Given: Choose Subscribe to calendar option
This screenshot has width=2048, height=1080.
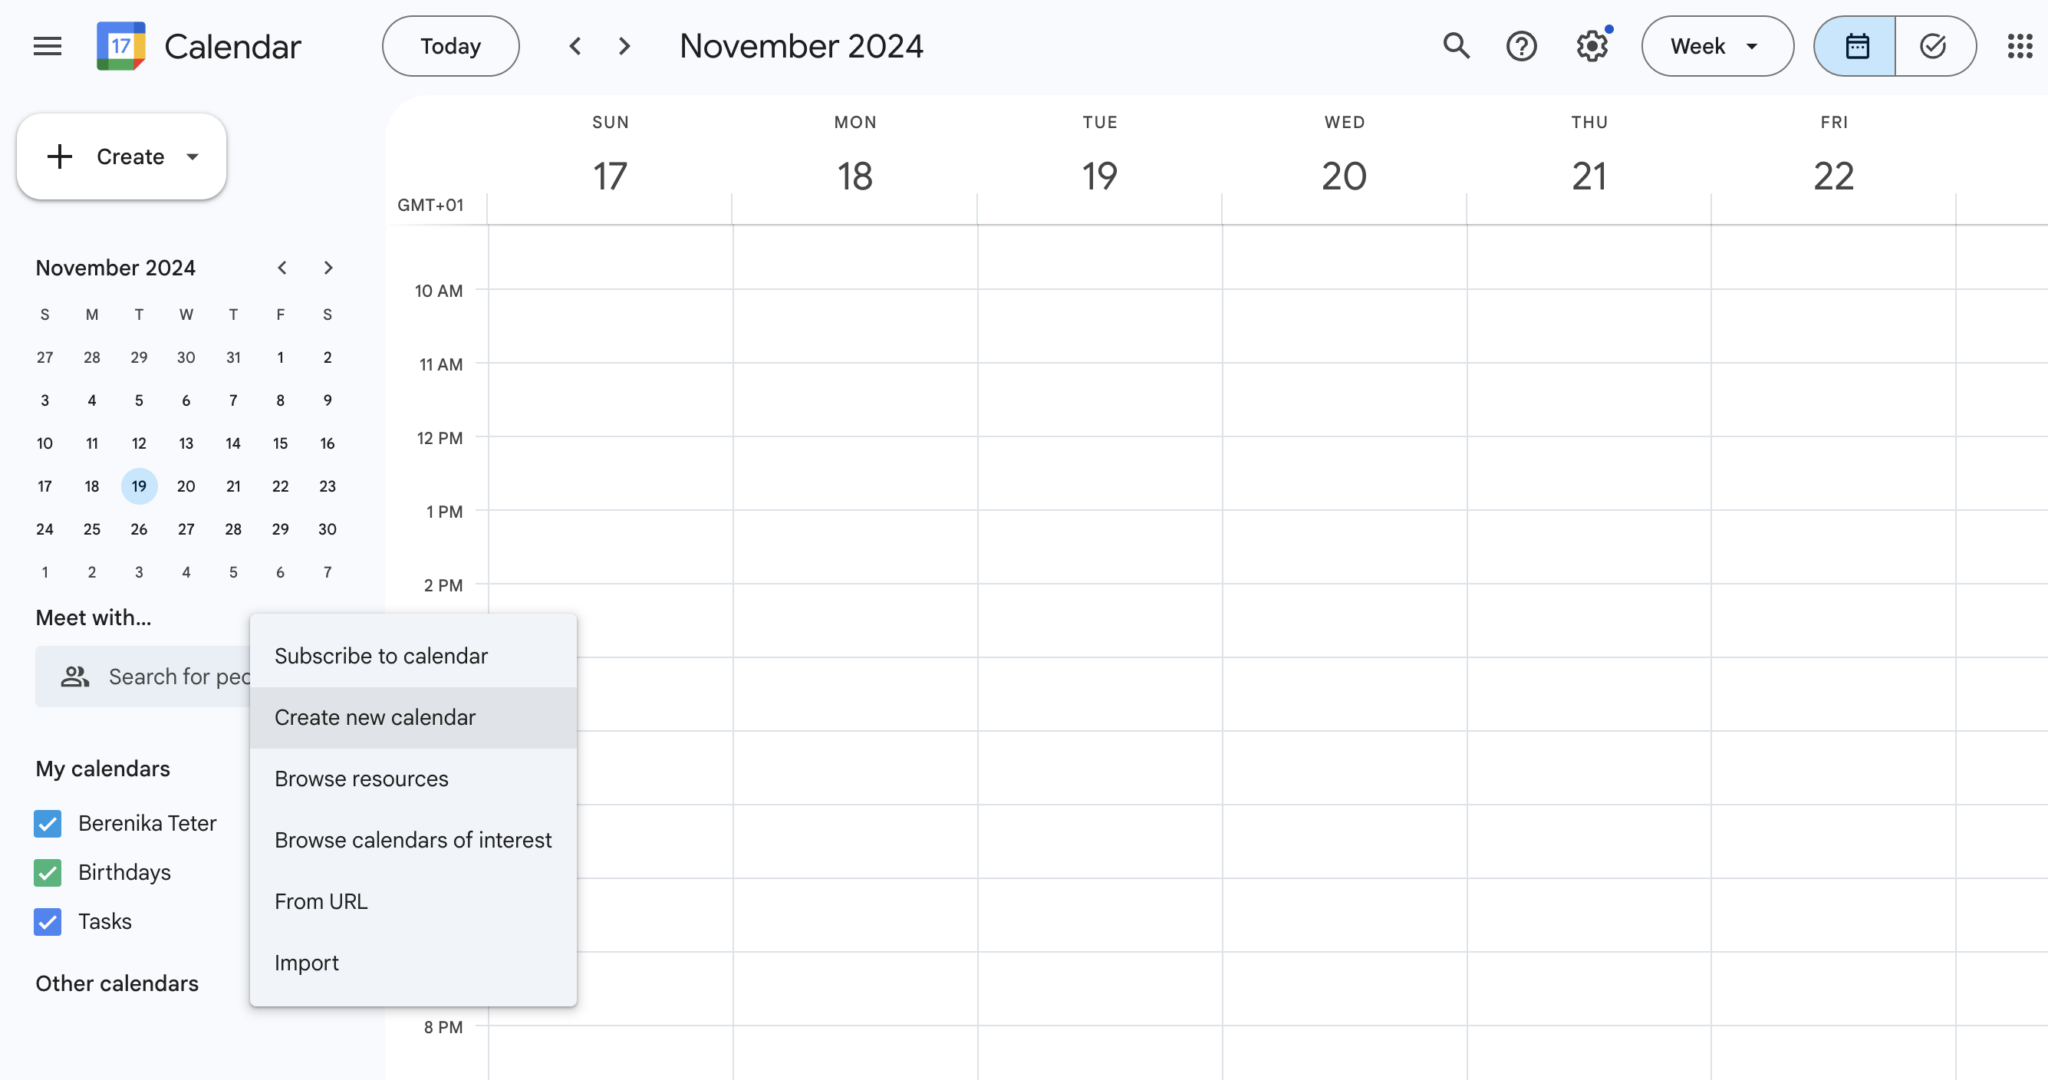Looking at the screenshot, I should [x=381, y=656].
